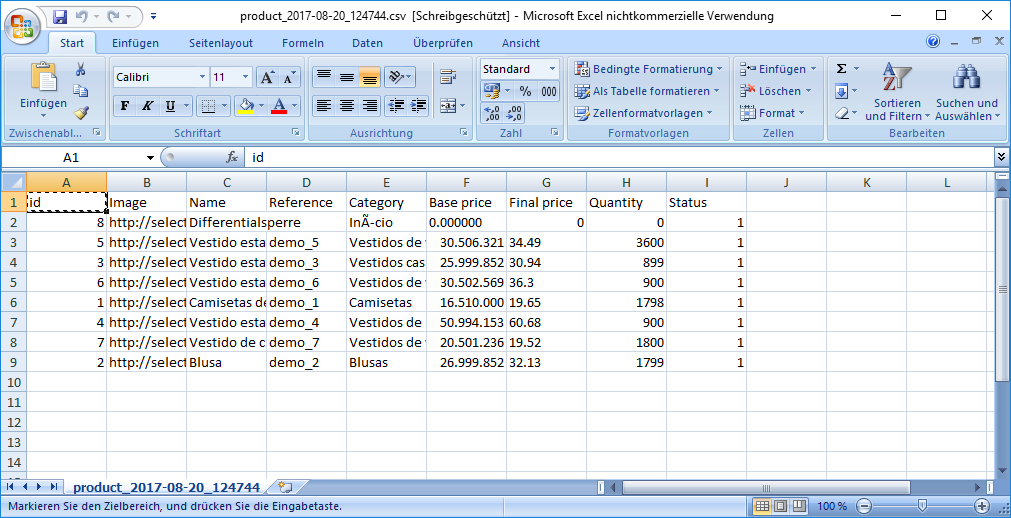Expand Als Tabelle formatieren dropdown
Image resolution: width=1011 pixels, height=518 pixels.
(716, 91)
